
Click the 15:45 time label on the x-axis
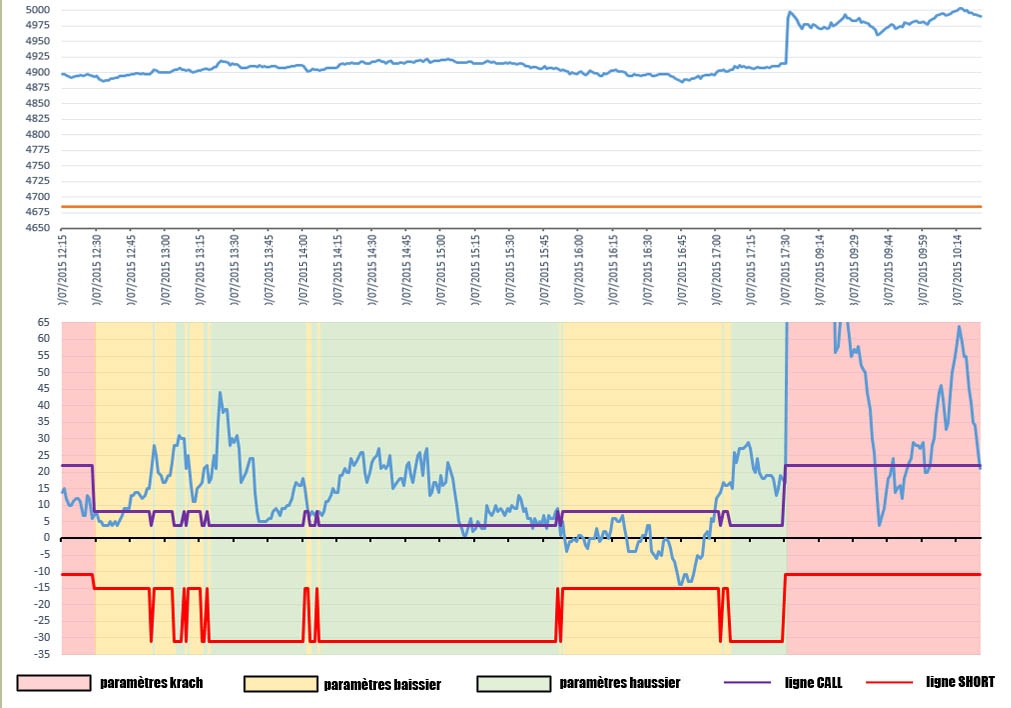coord(545,270)
